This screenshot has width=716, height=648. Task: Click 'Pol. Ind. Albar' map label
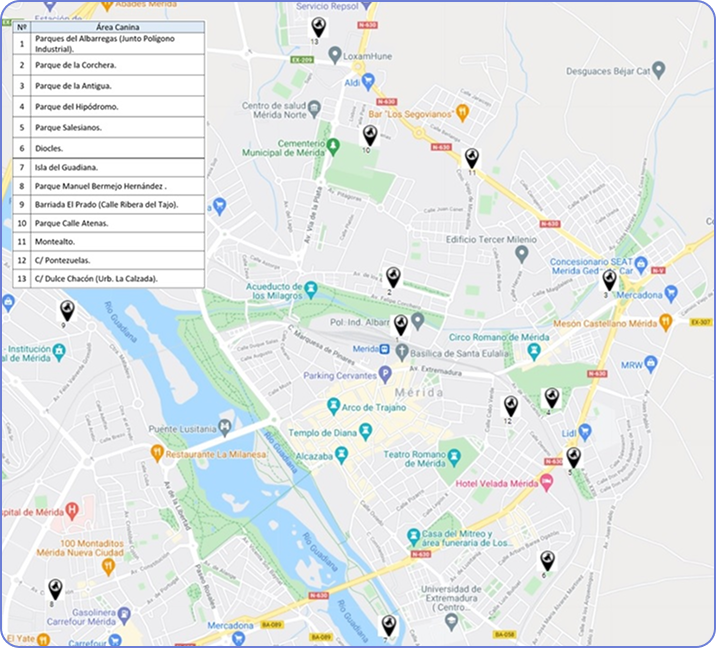(359, 322)
